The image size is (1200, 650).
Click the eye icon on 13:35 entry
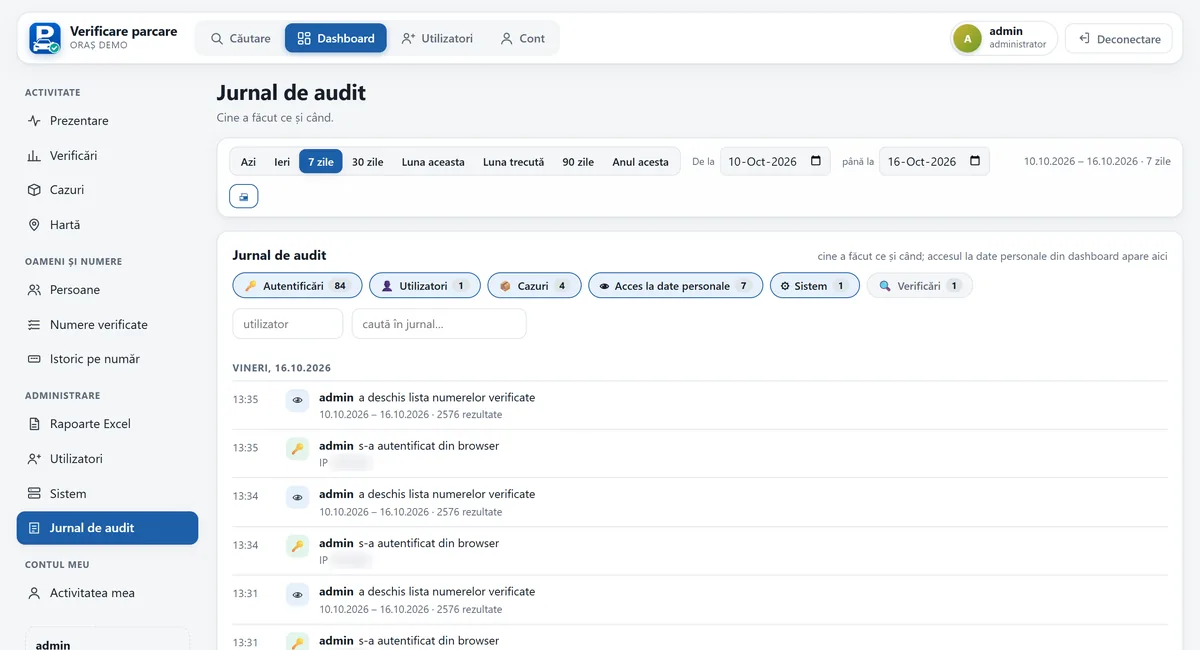pyautogui.click(x=297, y=399)
